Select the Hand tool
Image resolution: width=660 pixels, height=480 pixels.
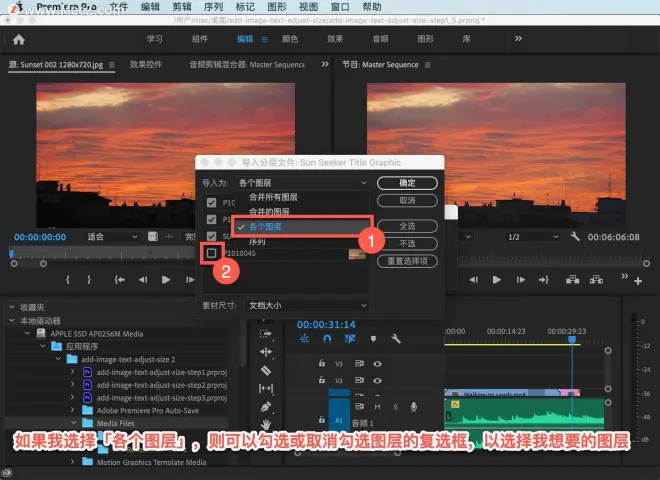(x=266, y=424)
